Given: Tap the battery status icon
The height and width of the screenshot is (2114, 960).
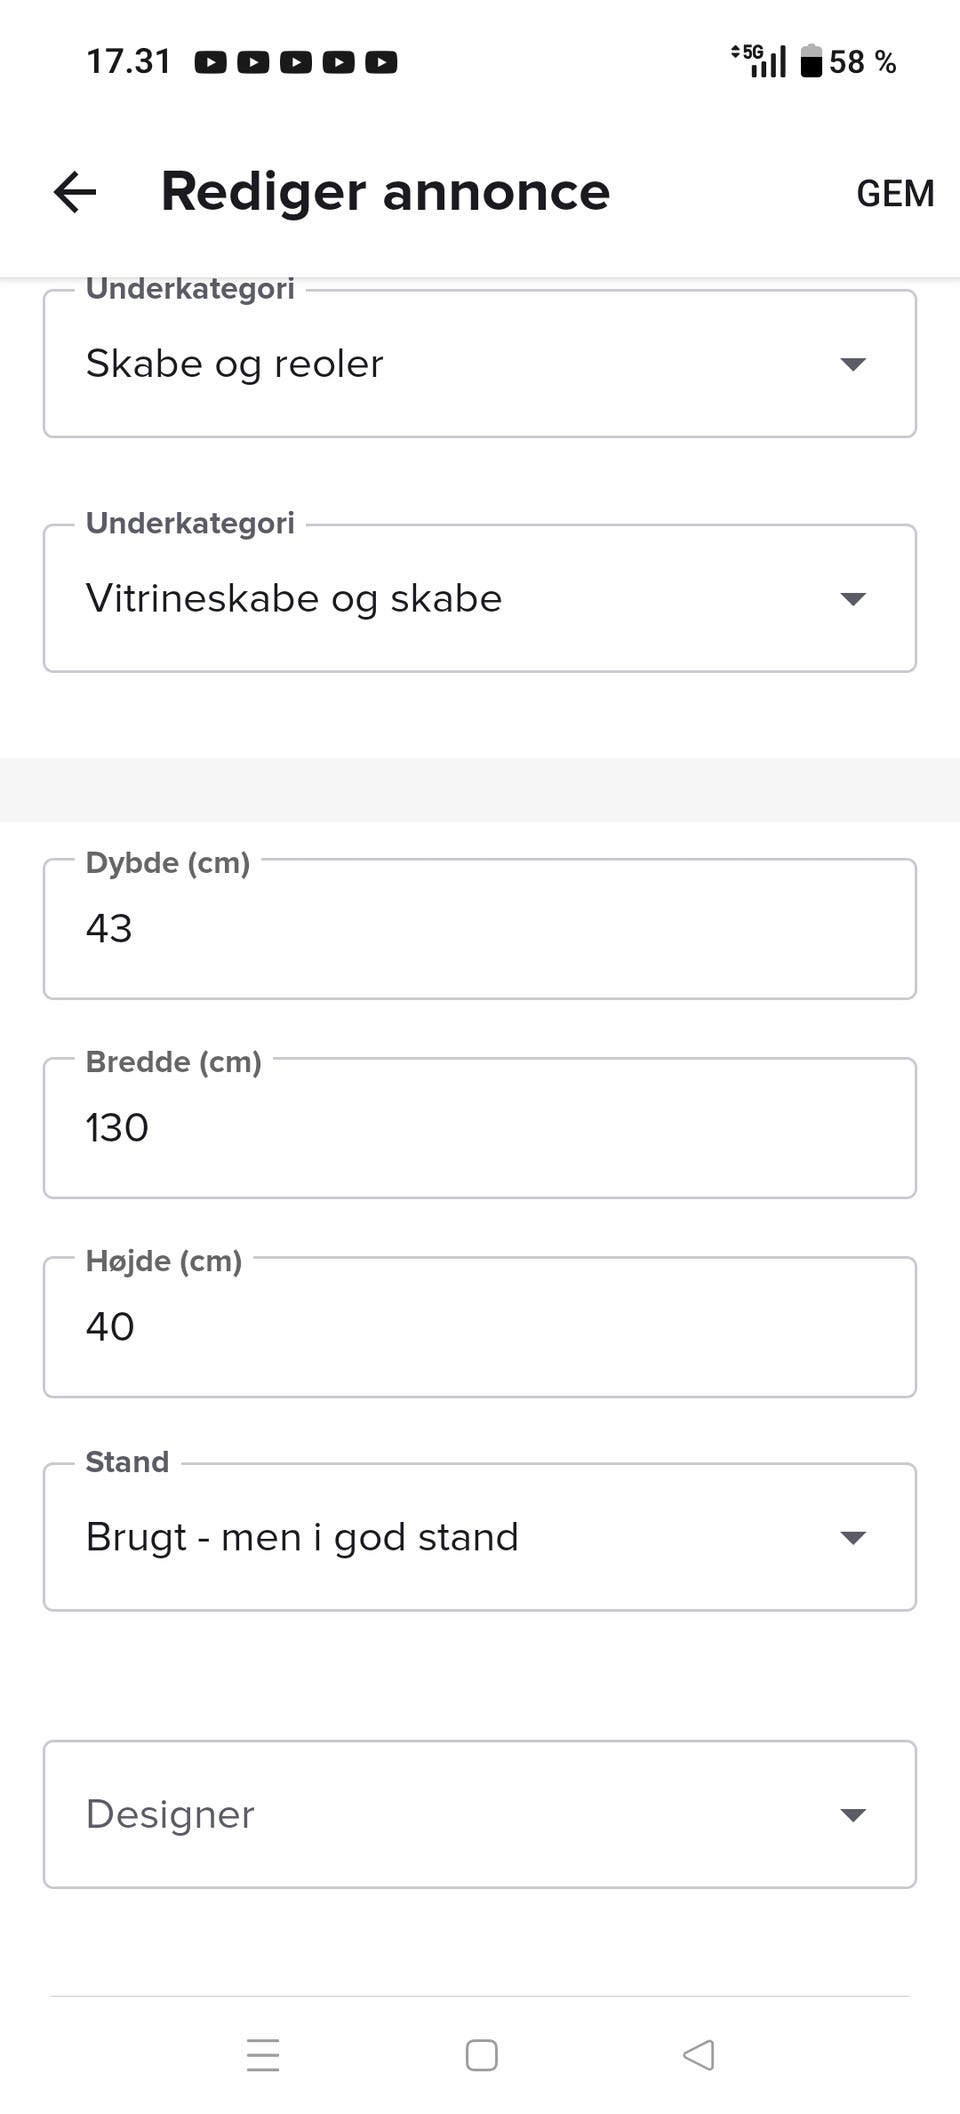Looking at the screenshot, I should tap(811, 61).
